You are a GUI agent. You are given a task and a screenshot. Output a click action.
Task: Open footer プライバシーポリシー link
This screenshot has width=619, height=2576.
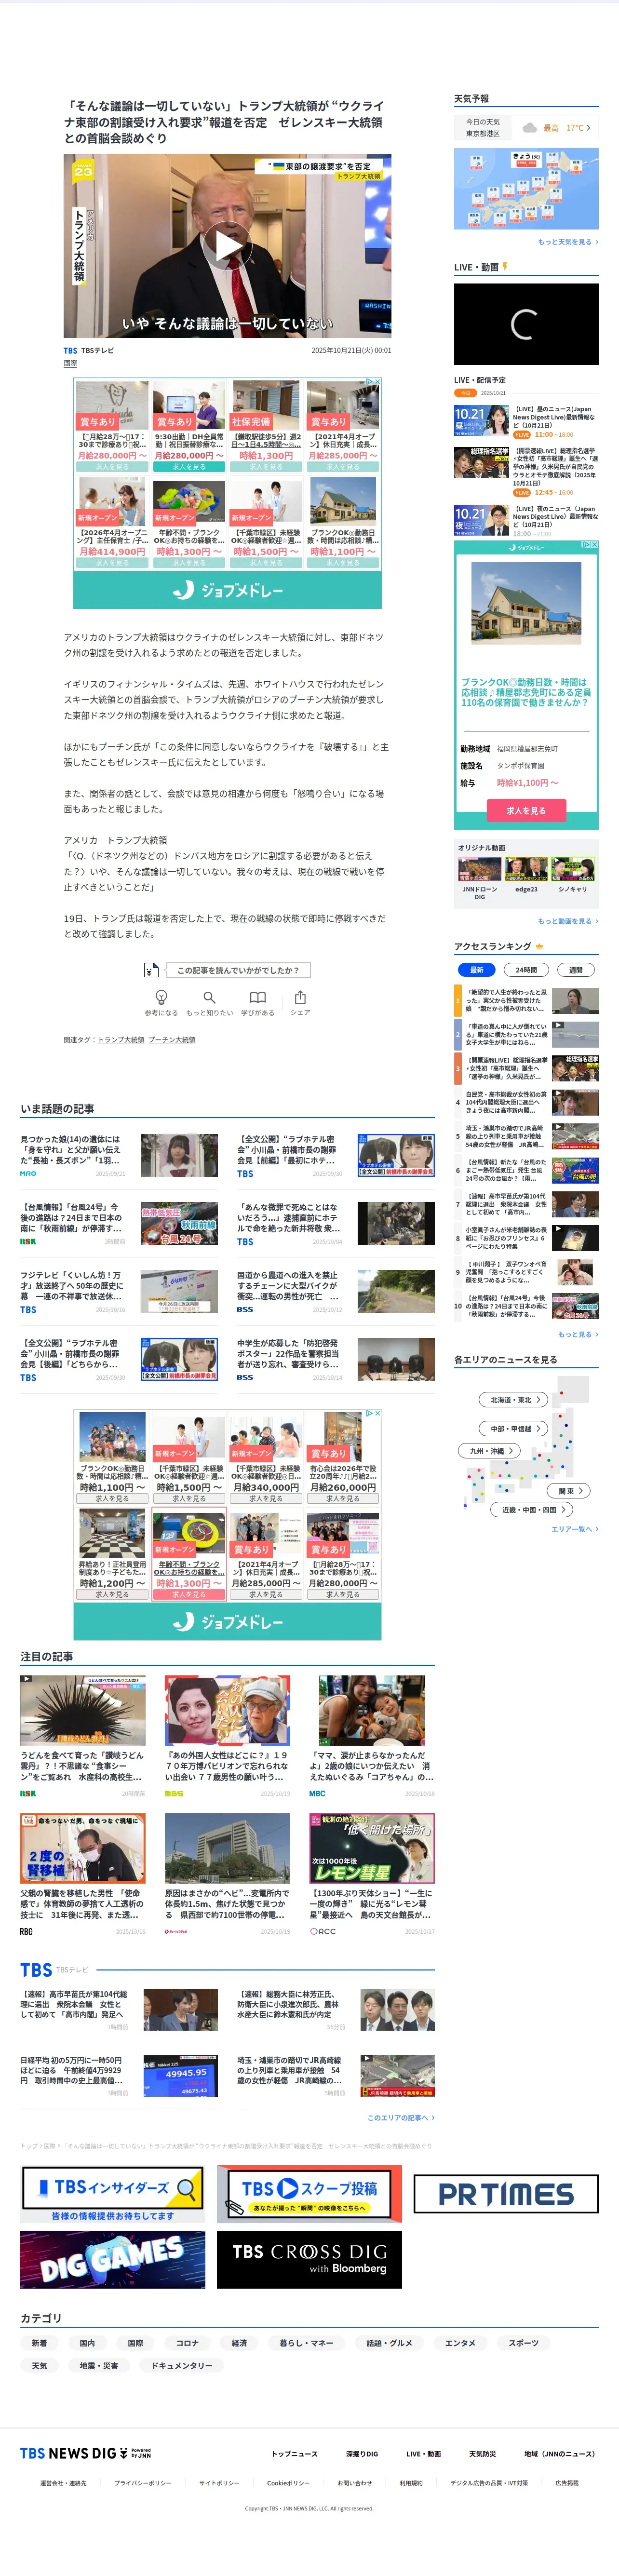(x=143, y=2483)
